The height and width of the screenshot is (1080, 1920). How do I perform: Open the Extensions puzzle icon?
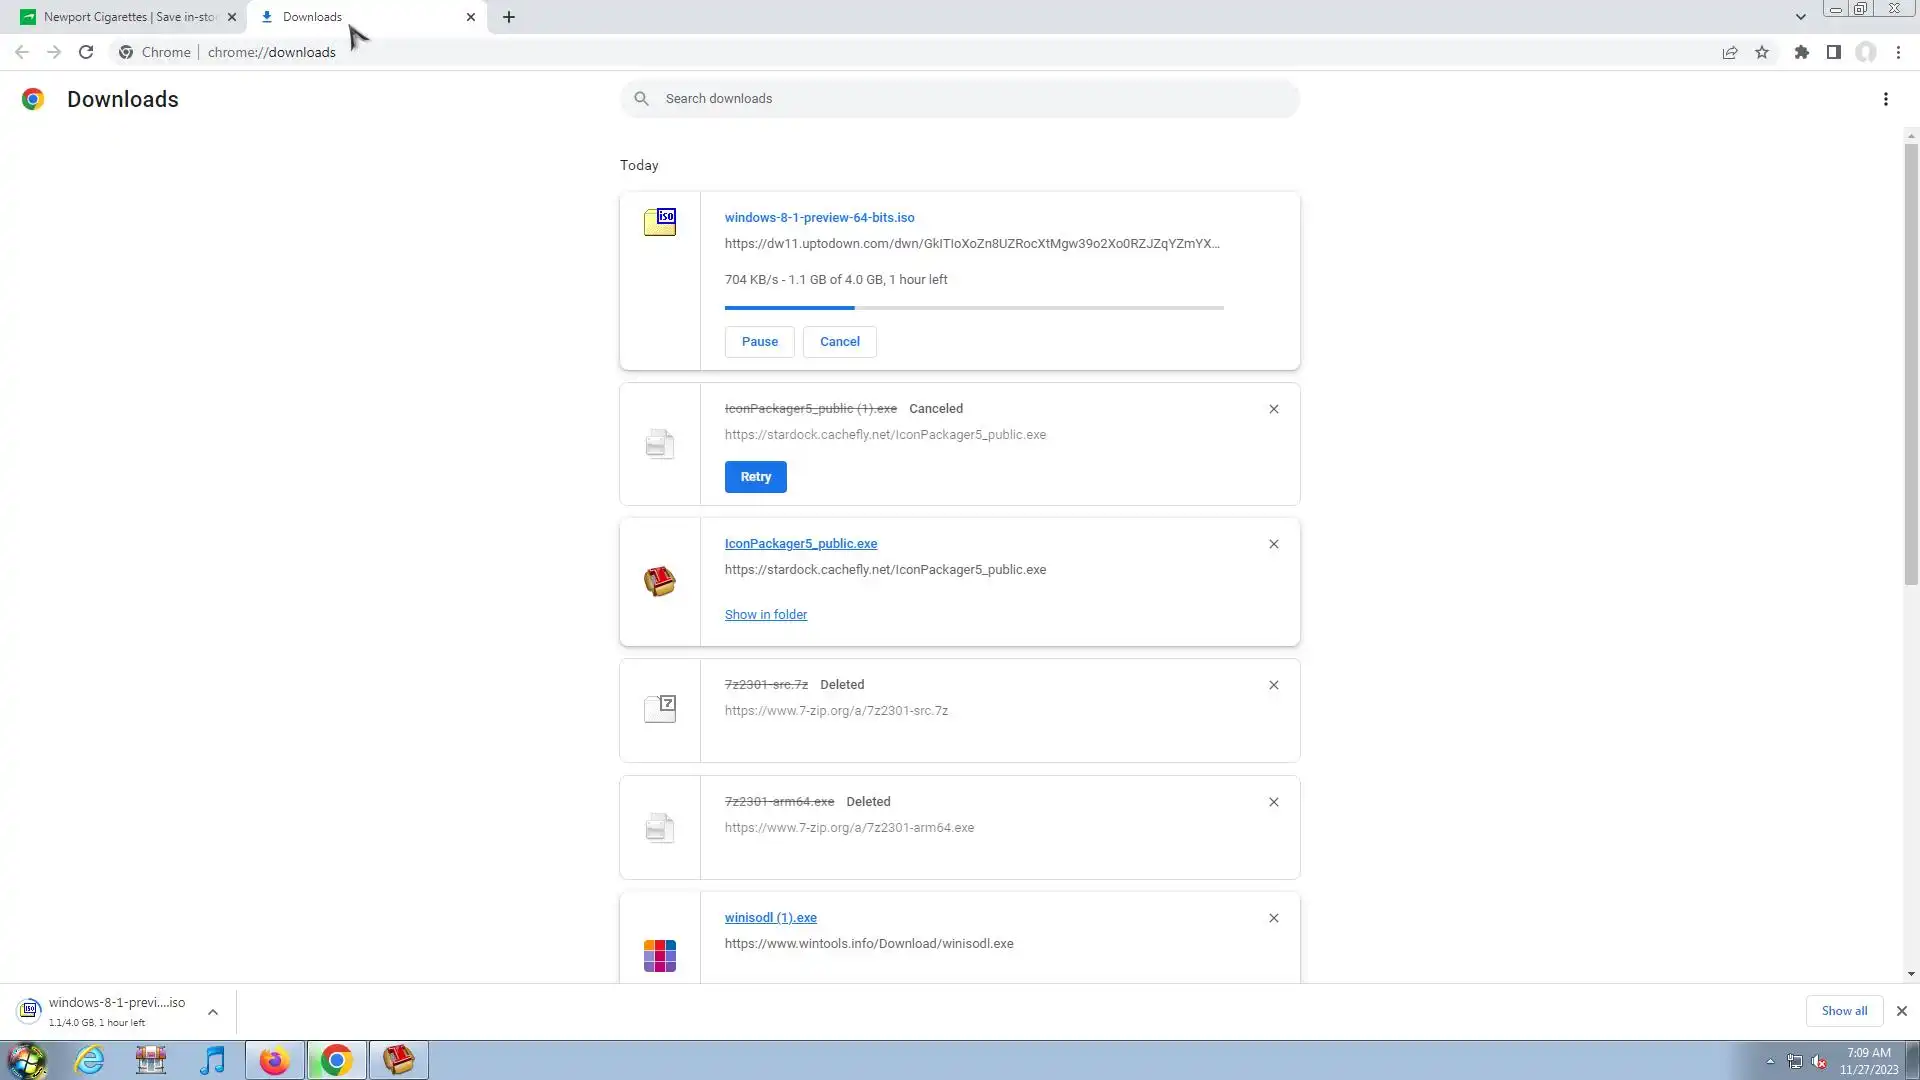pos(1801,52)
